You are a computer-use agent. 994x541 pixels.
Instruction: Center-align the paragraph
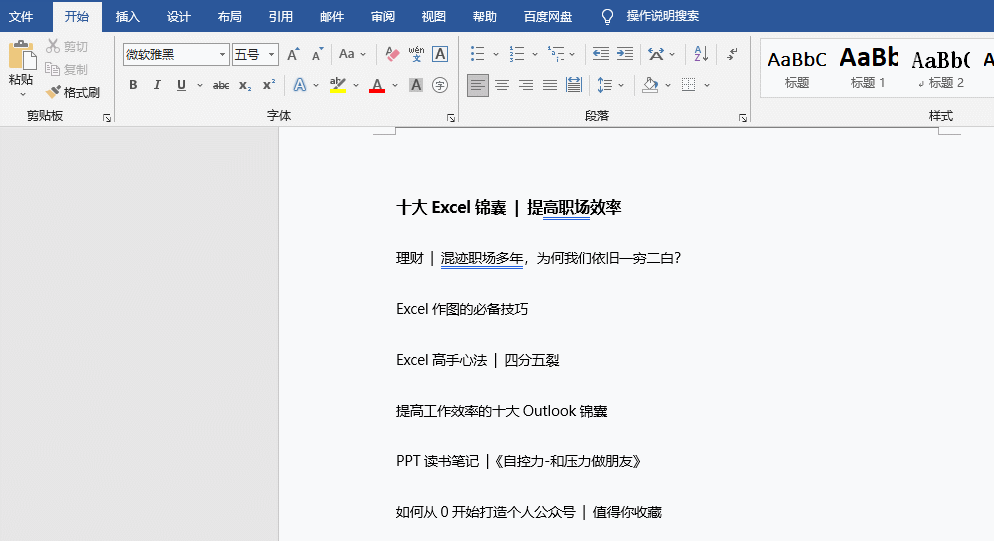click(x=502, y=85)
